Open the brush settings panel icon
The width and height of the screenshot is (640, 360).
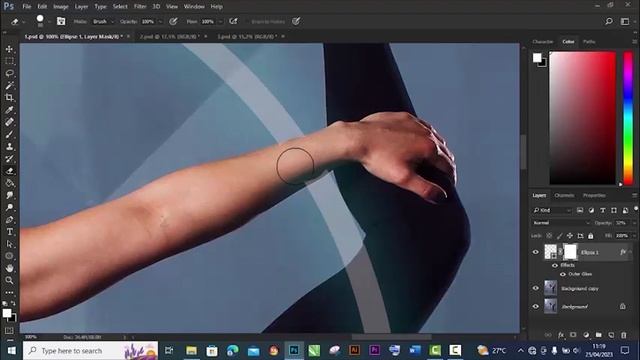tap(61, 21)
